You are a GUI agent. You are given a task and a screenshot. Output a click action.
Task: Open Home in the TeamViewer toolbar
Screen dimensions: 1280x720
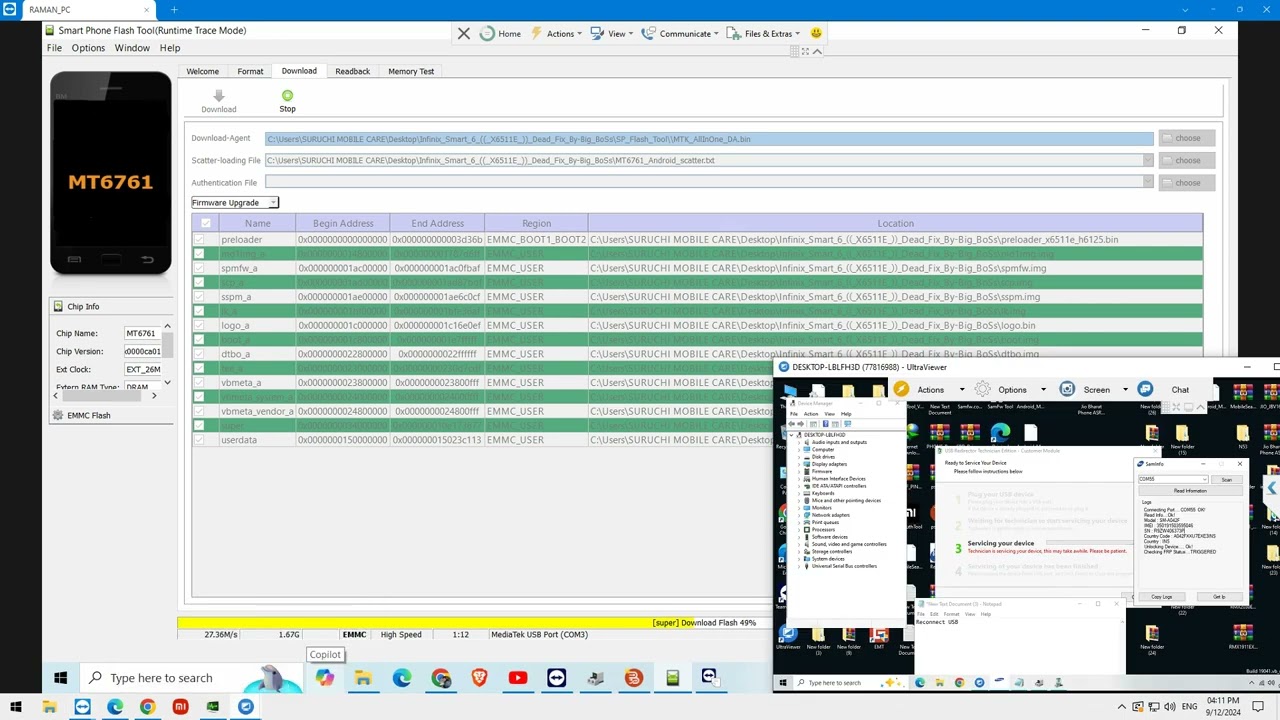pyautogui.click(x=500, y=33)
